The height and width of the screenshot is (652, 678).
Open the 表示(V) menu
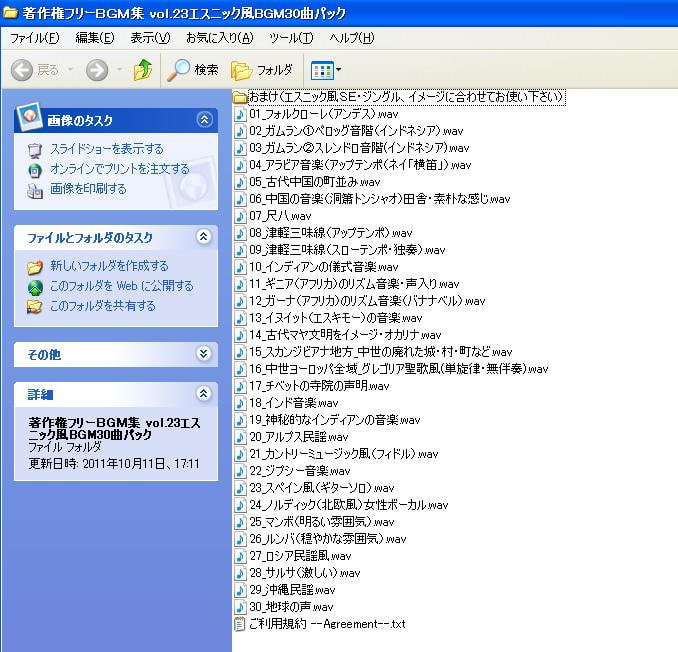click(150, 38)
